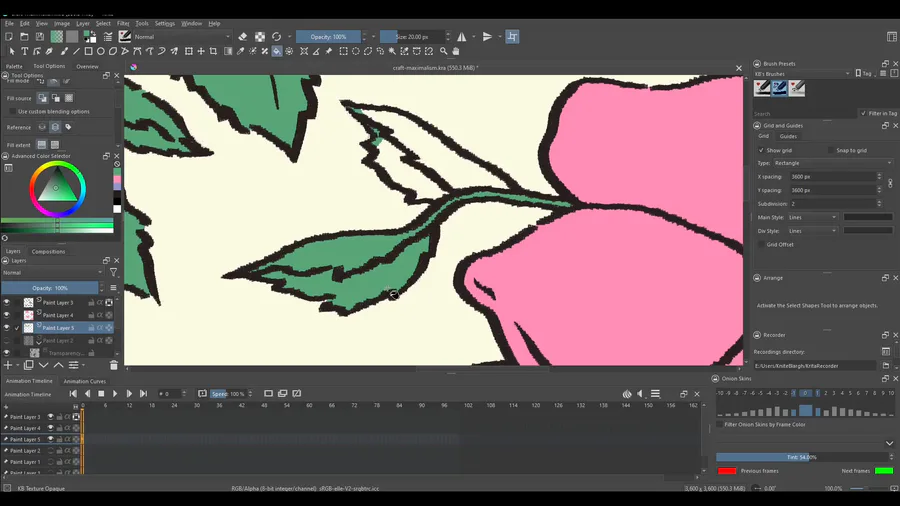The width and height of the screenshot is (900, 506).
Task: Reload the original brush preset
Action: point(277,37)
